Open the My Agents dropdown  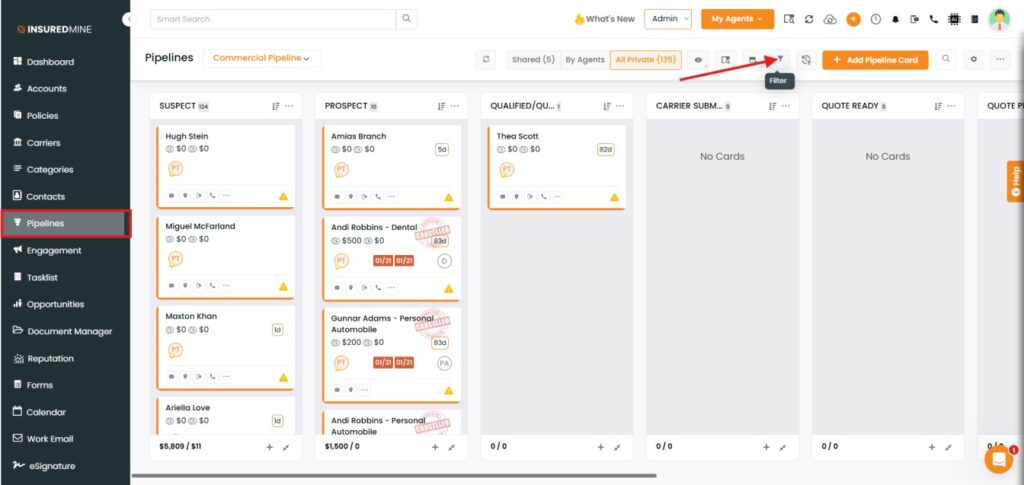(737, 19)
